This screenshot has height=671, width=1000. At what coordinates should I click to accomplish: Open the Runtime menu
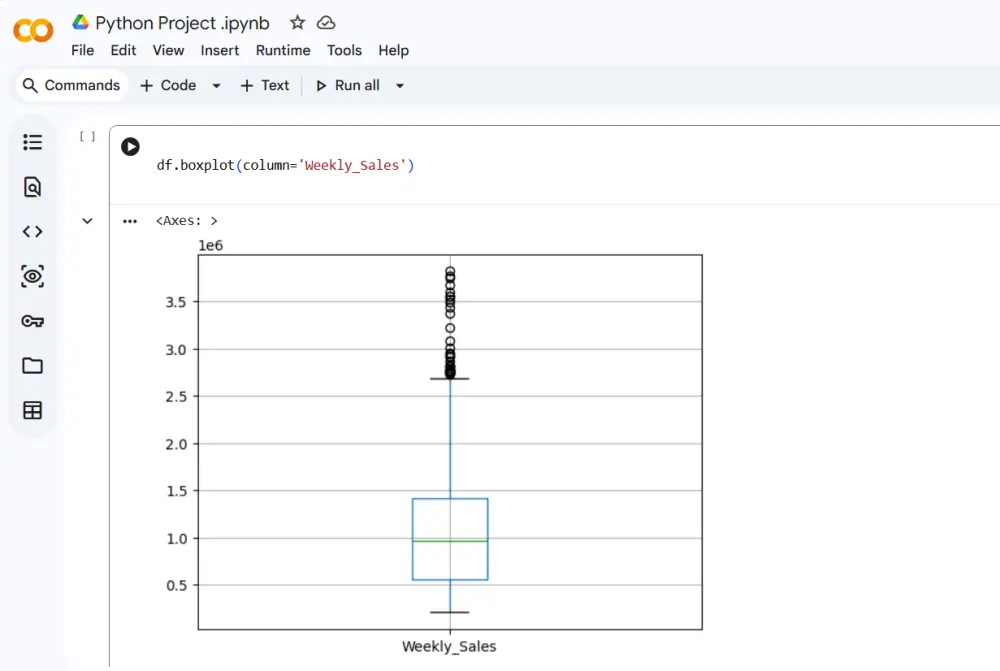(x=283, y=50)
